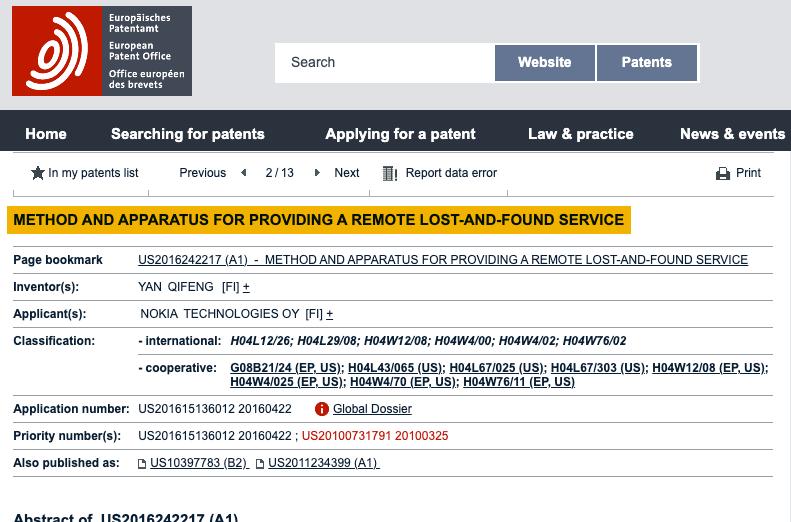Image resolution: width=791 pixels, height=522 pixels.
Task: Click document icon beside US10397783 (B2)
Action: tap(142, 464)
